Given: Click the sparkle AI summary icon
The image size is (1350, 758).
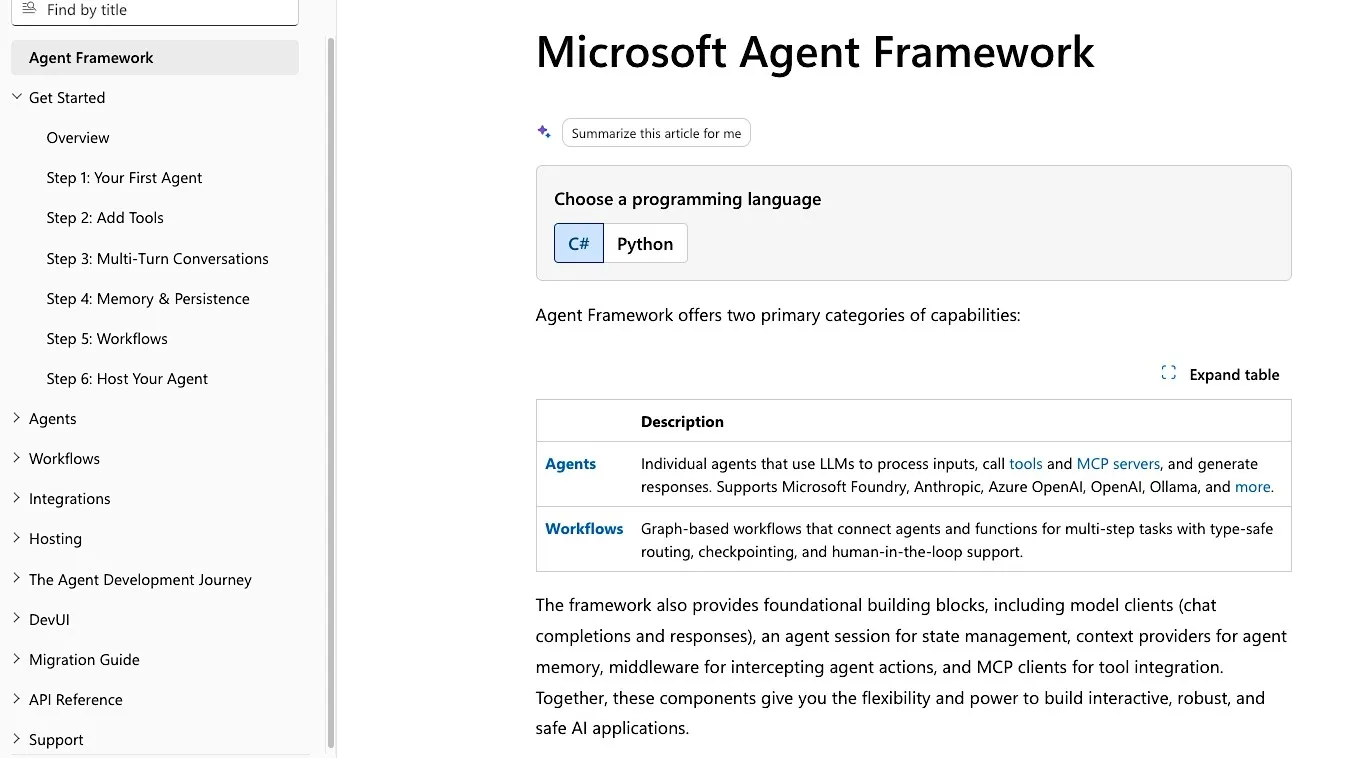Looking at the screenshot, I should coord(544,132).
